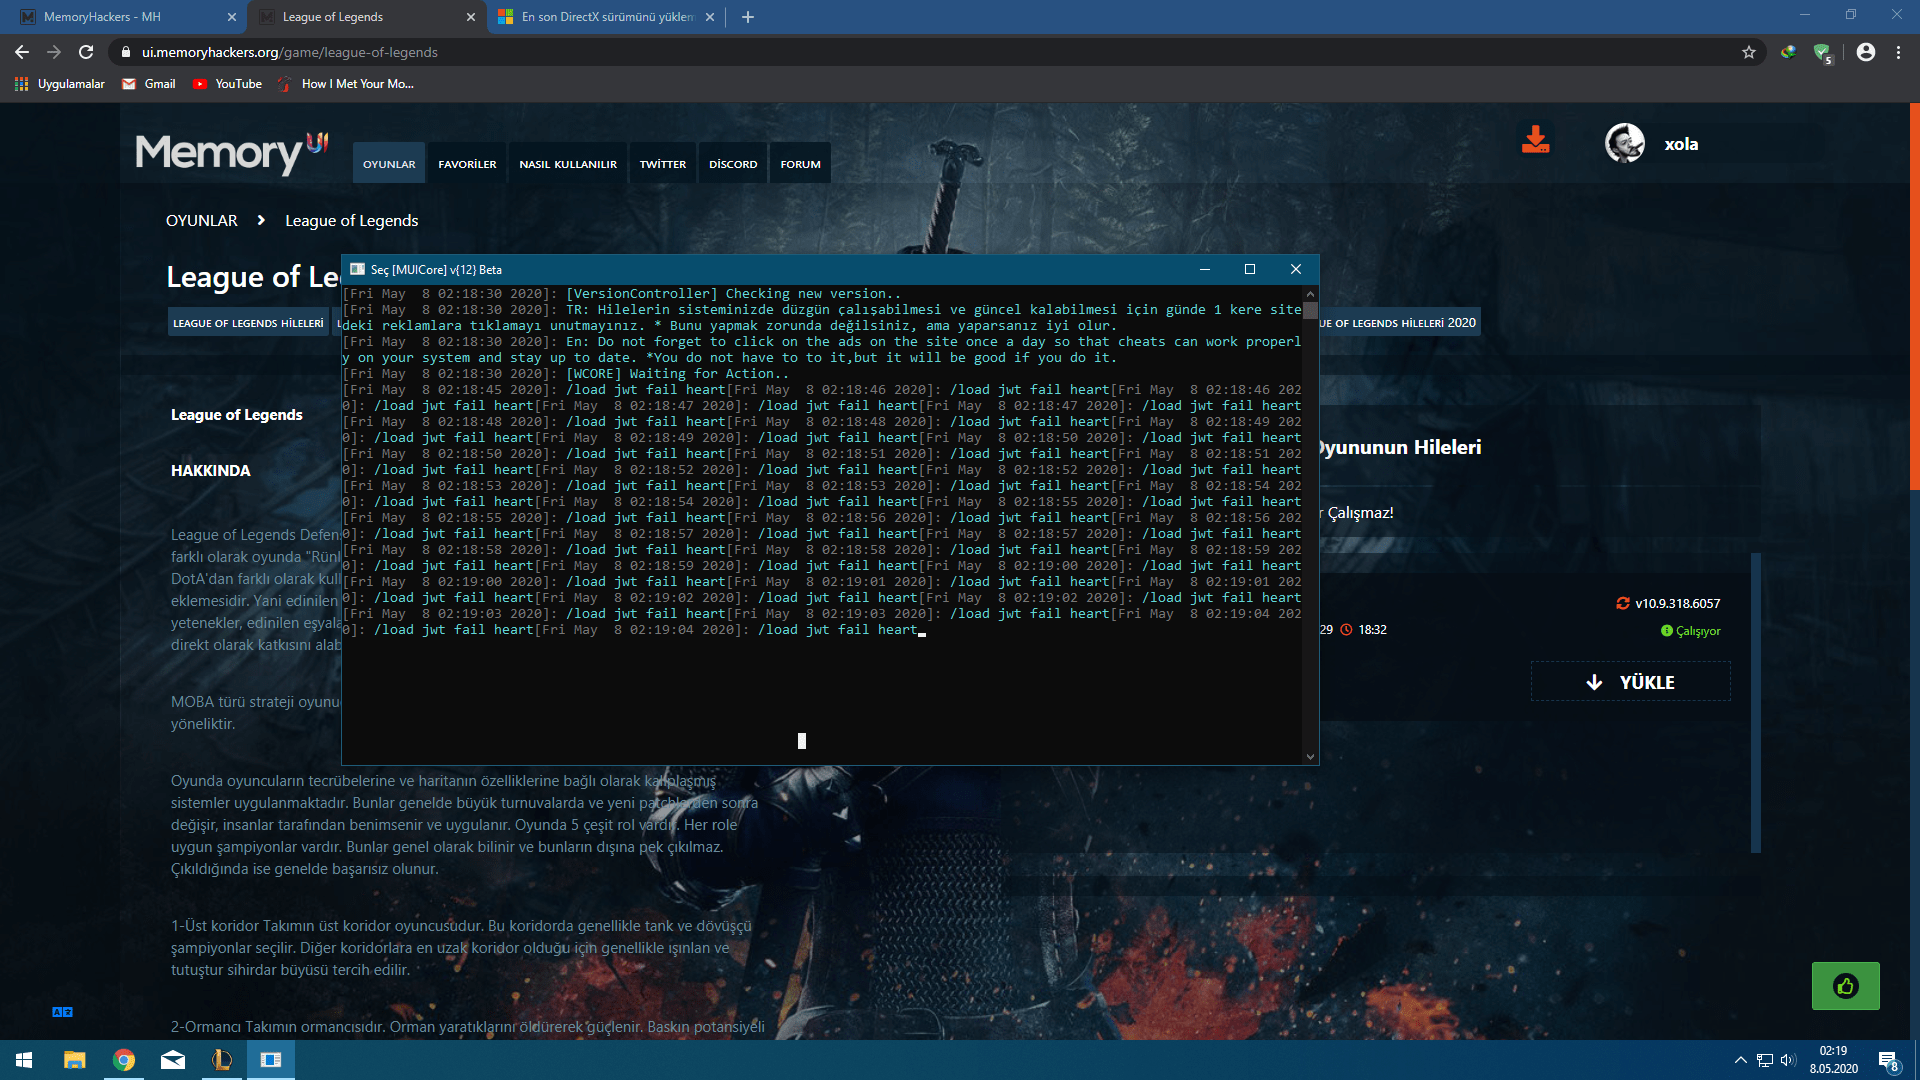Open Chrome from the taskbar

pos(123,1060)
